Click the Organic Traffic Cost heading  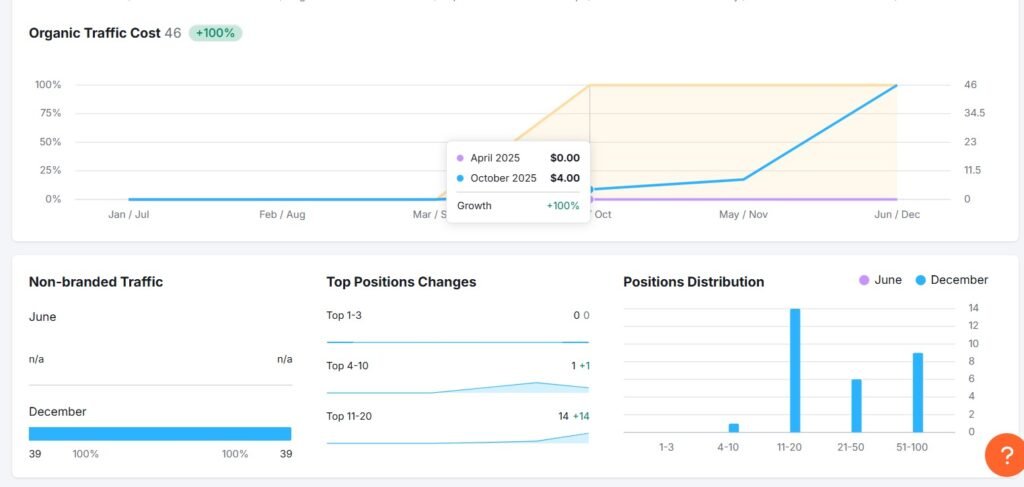click(x=94, y=33)
